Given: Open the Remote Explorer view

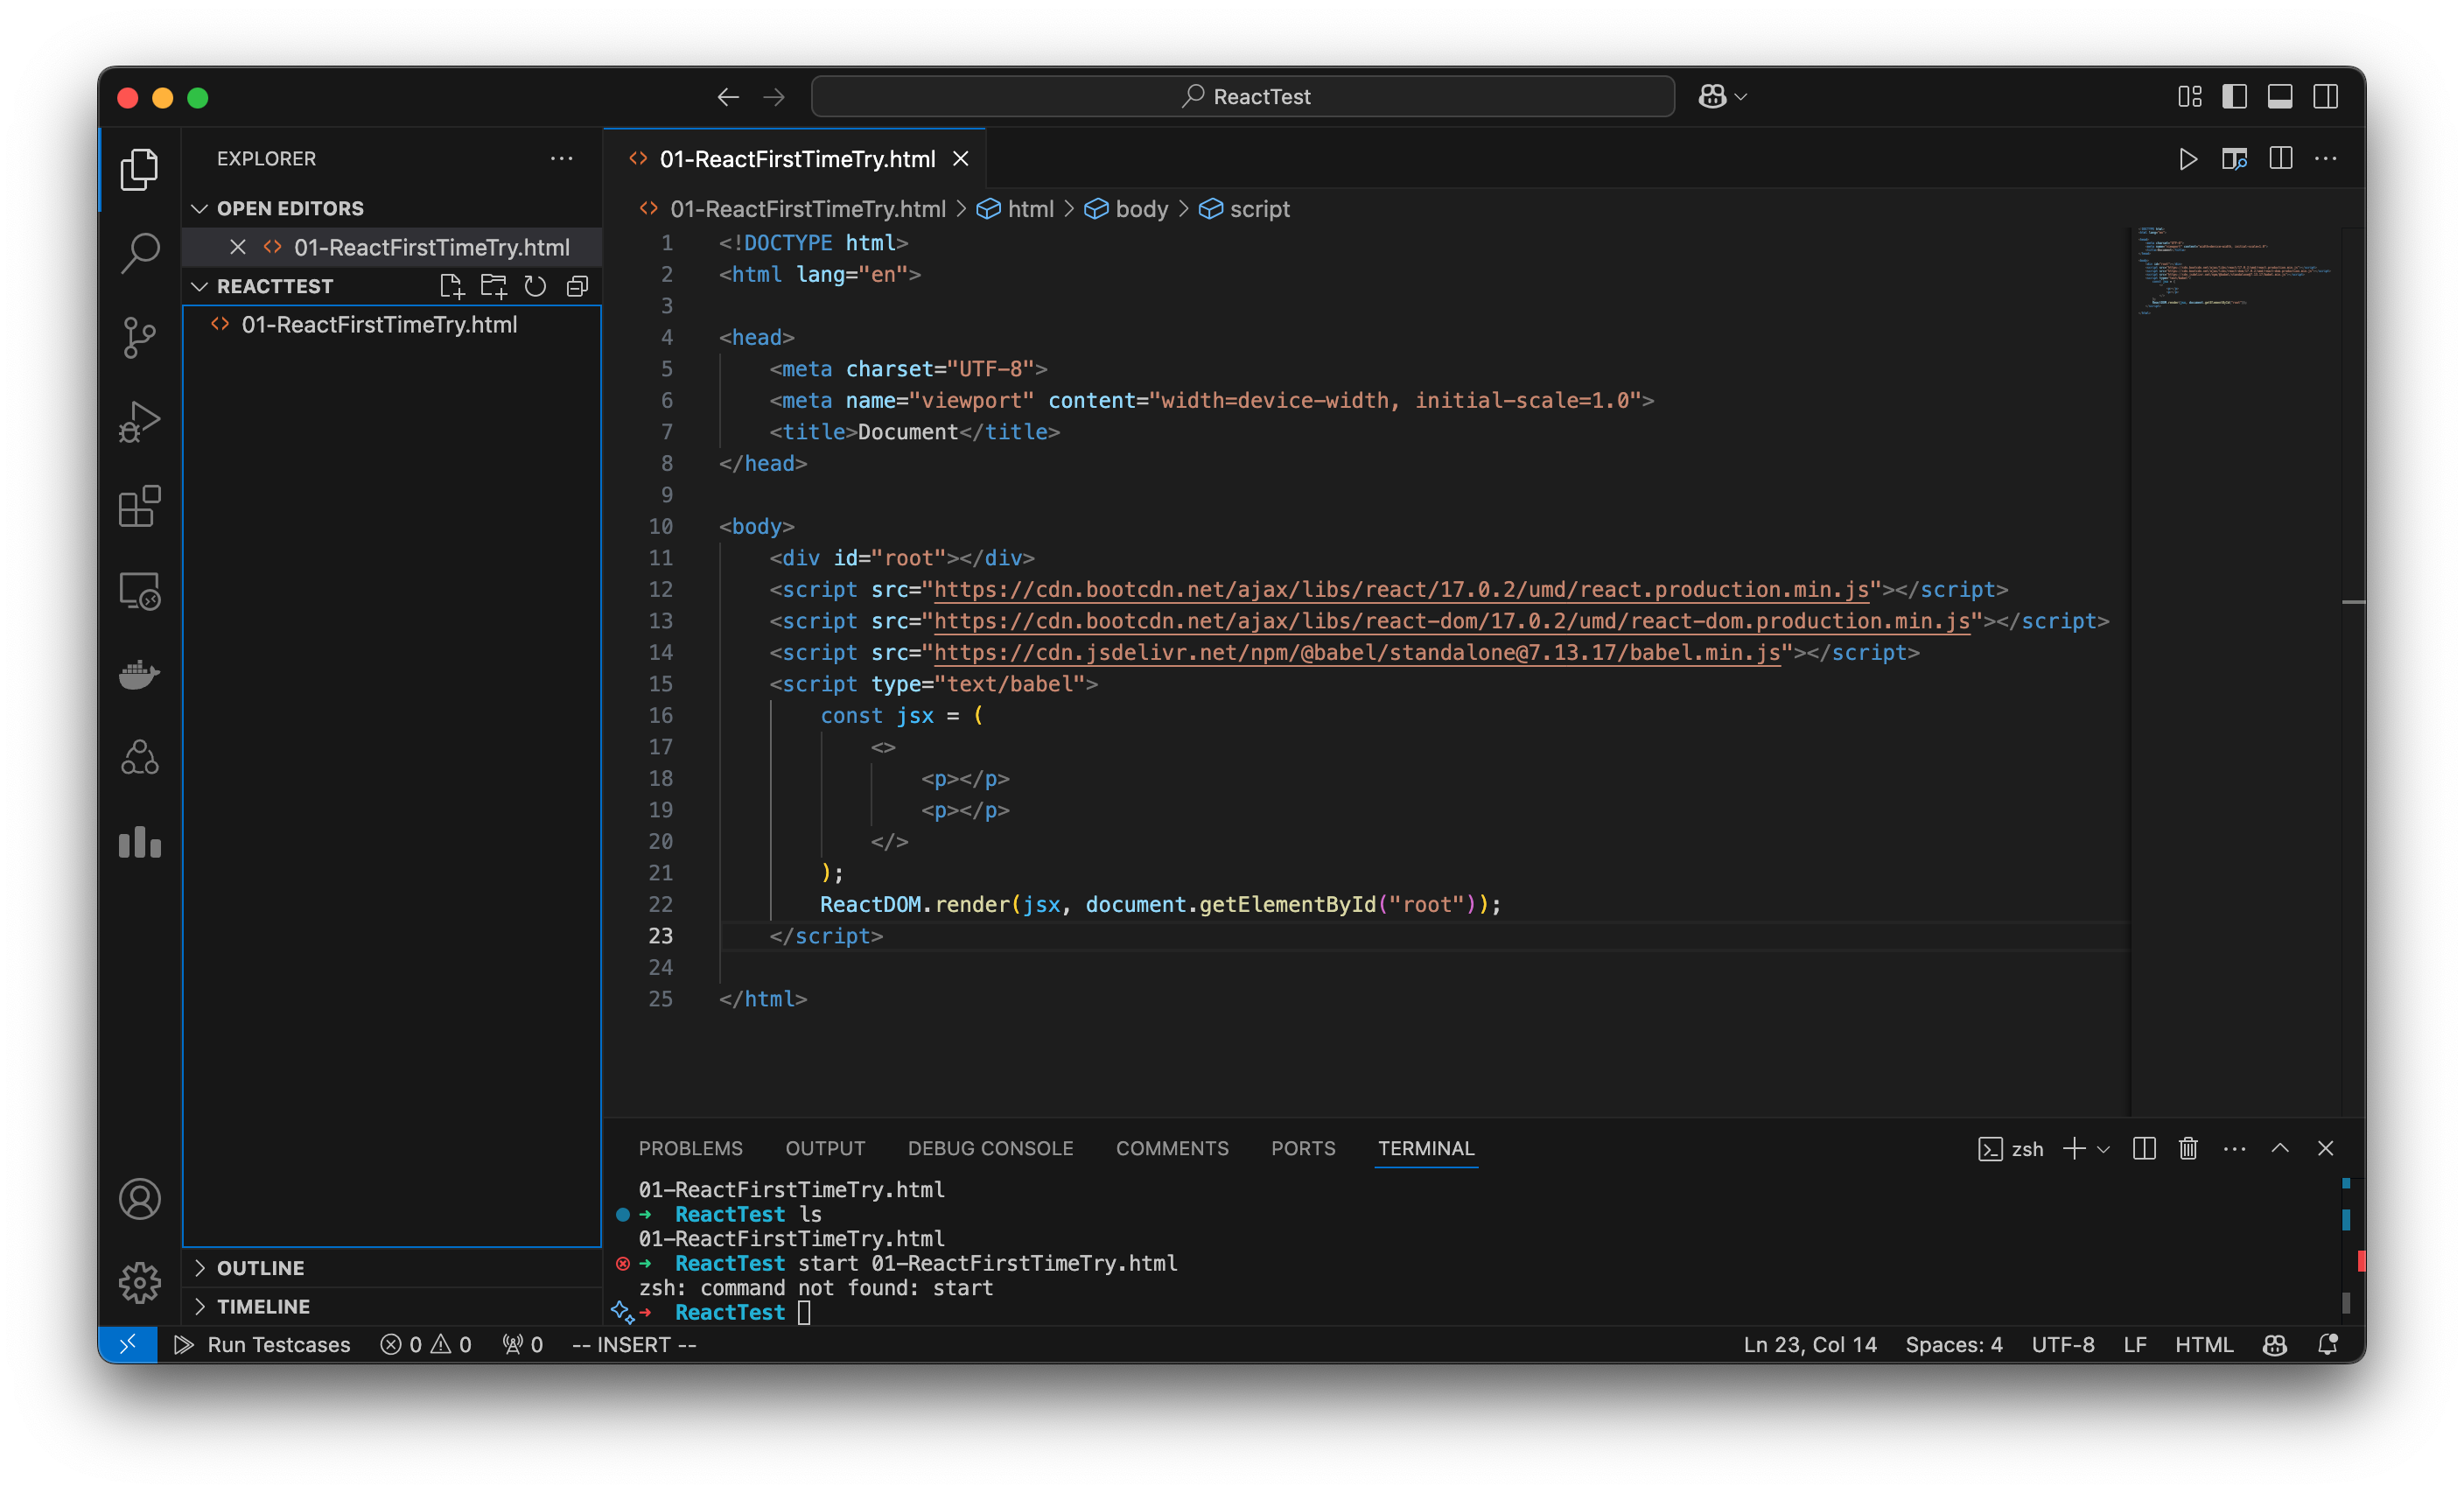Looking at the screenshot, I should tap(139, 590).
